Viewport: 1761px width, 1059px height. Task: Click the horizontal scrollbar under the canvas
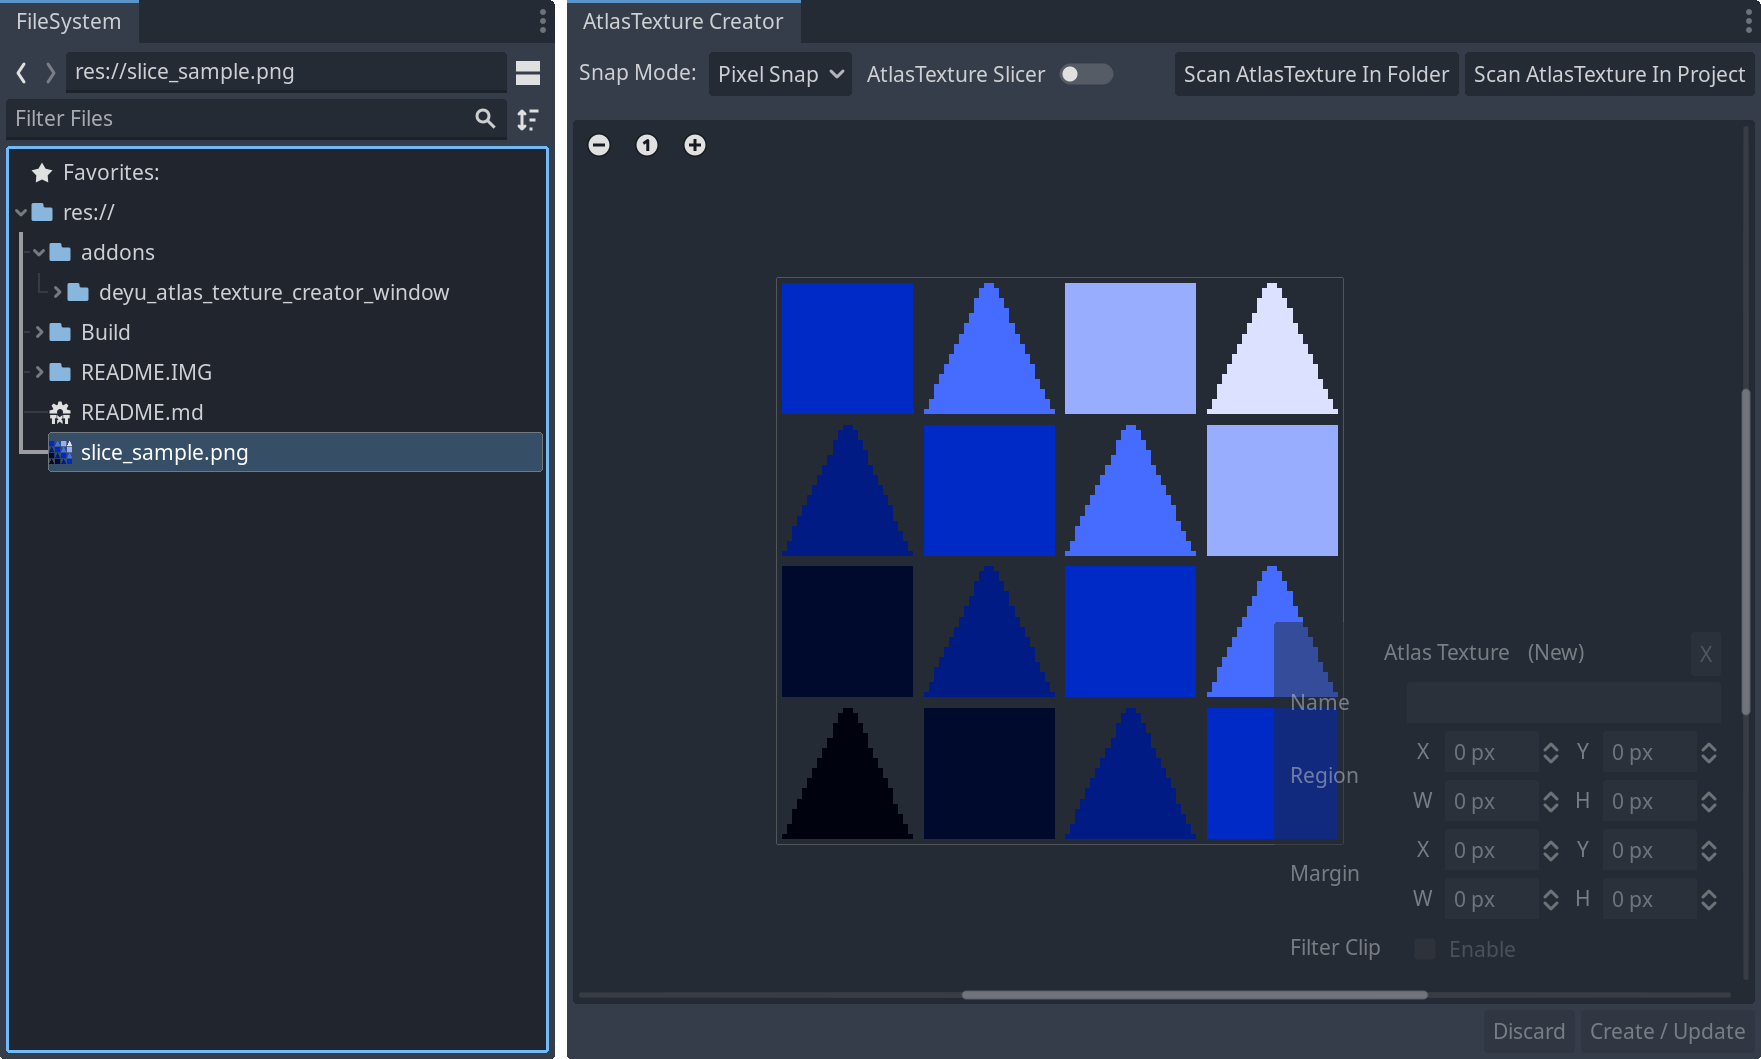(1194, 995)
